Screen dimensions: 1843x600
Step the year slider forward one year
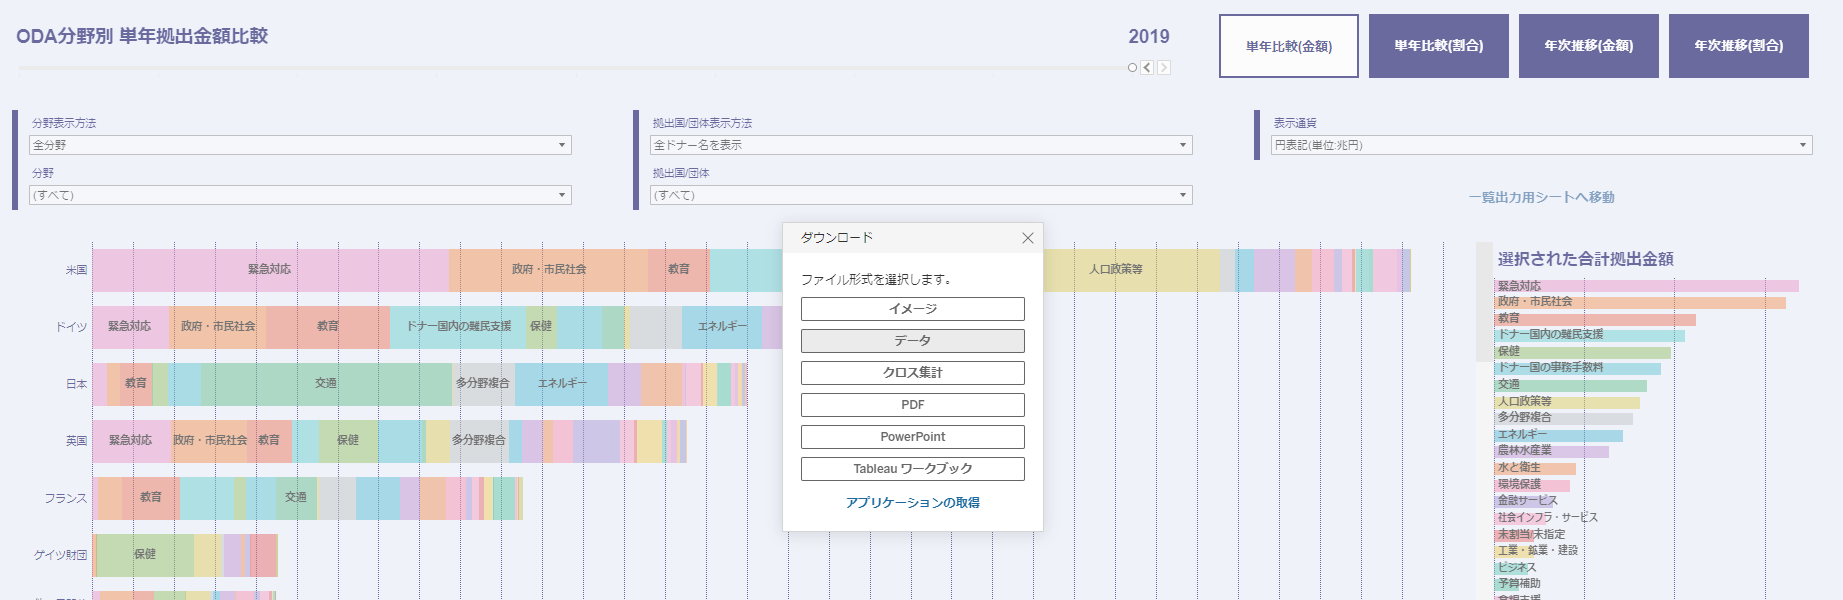point(1164,68)
